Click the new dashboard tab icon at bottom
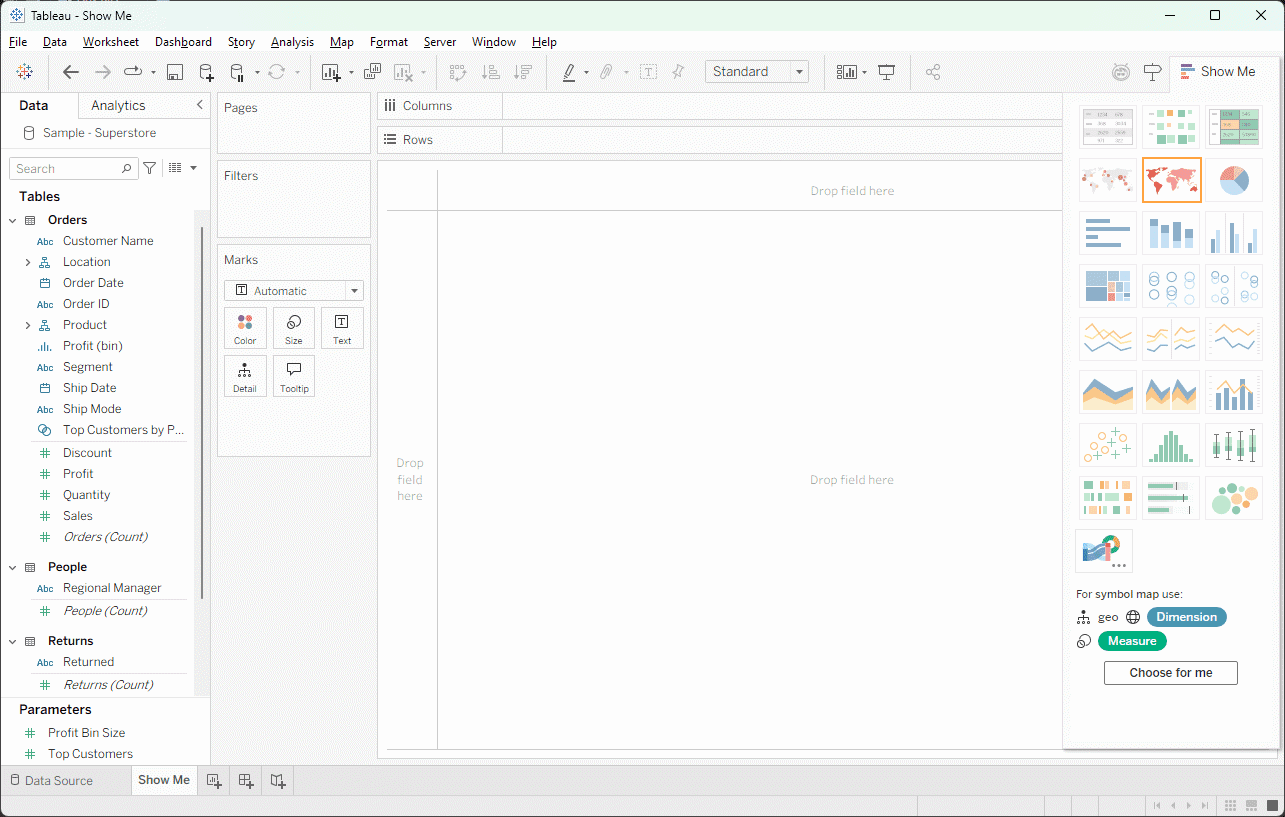Viewport: 1285px width, 817px height. [246, 780]
